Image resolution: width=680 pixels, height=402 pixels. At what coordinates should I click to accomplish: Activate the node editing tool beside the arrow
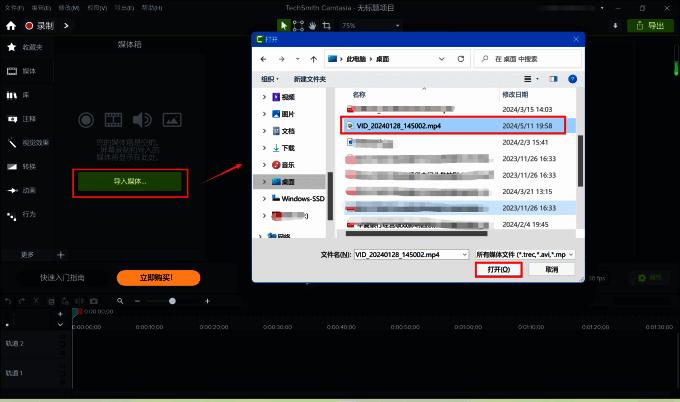pyautogui.click(x=298, y=26)
